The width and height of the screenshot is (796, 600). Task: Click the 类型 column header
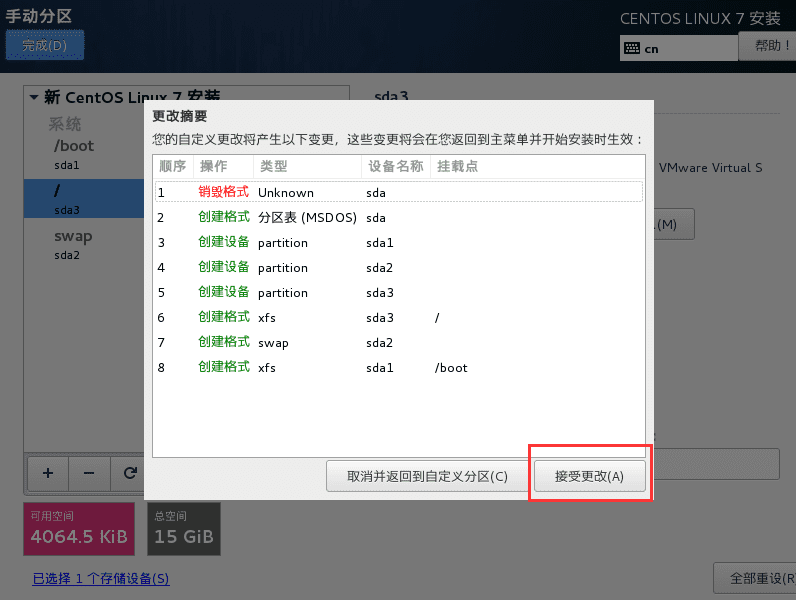tap(307, 166)
